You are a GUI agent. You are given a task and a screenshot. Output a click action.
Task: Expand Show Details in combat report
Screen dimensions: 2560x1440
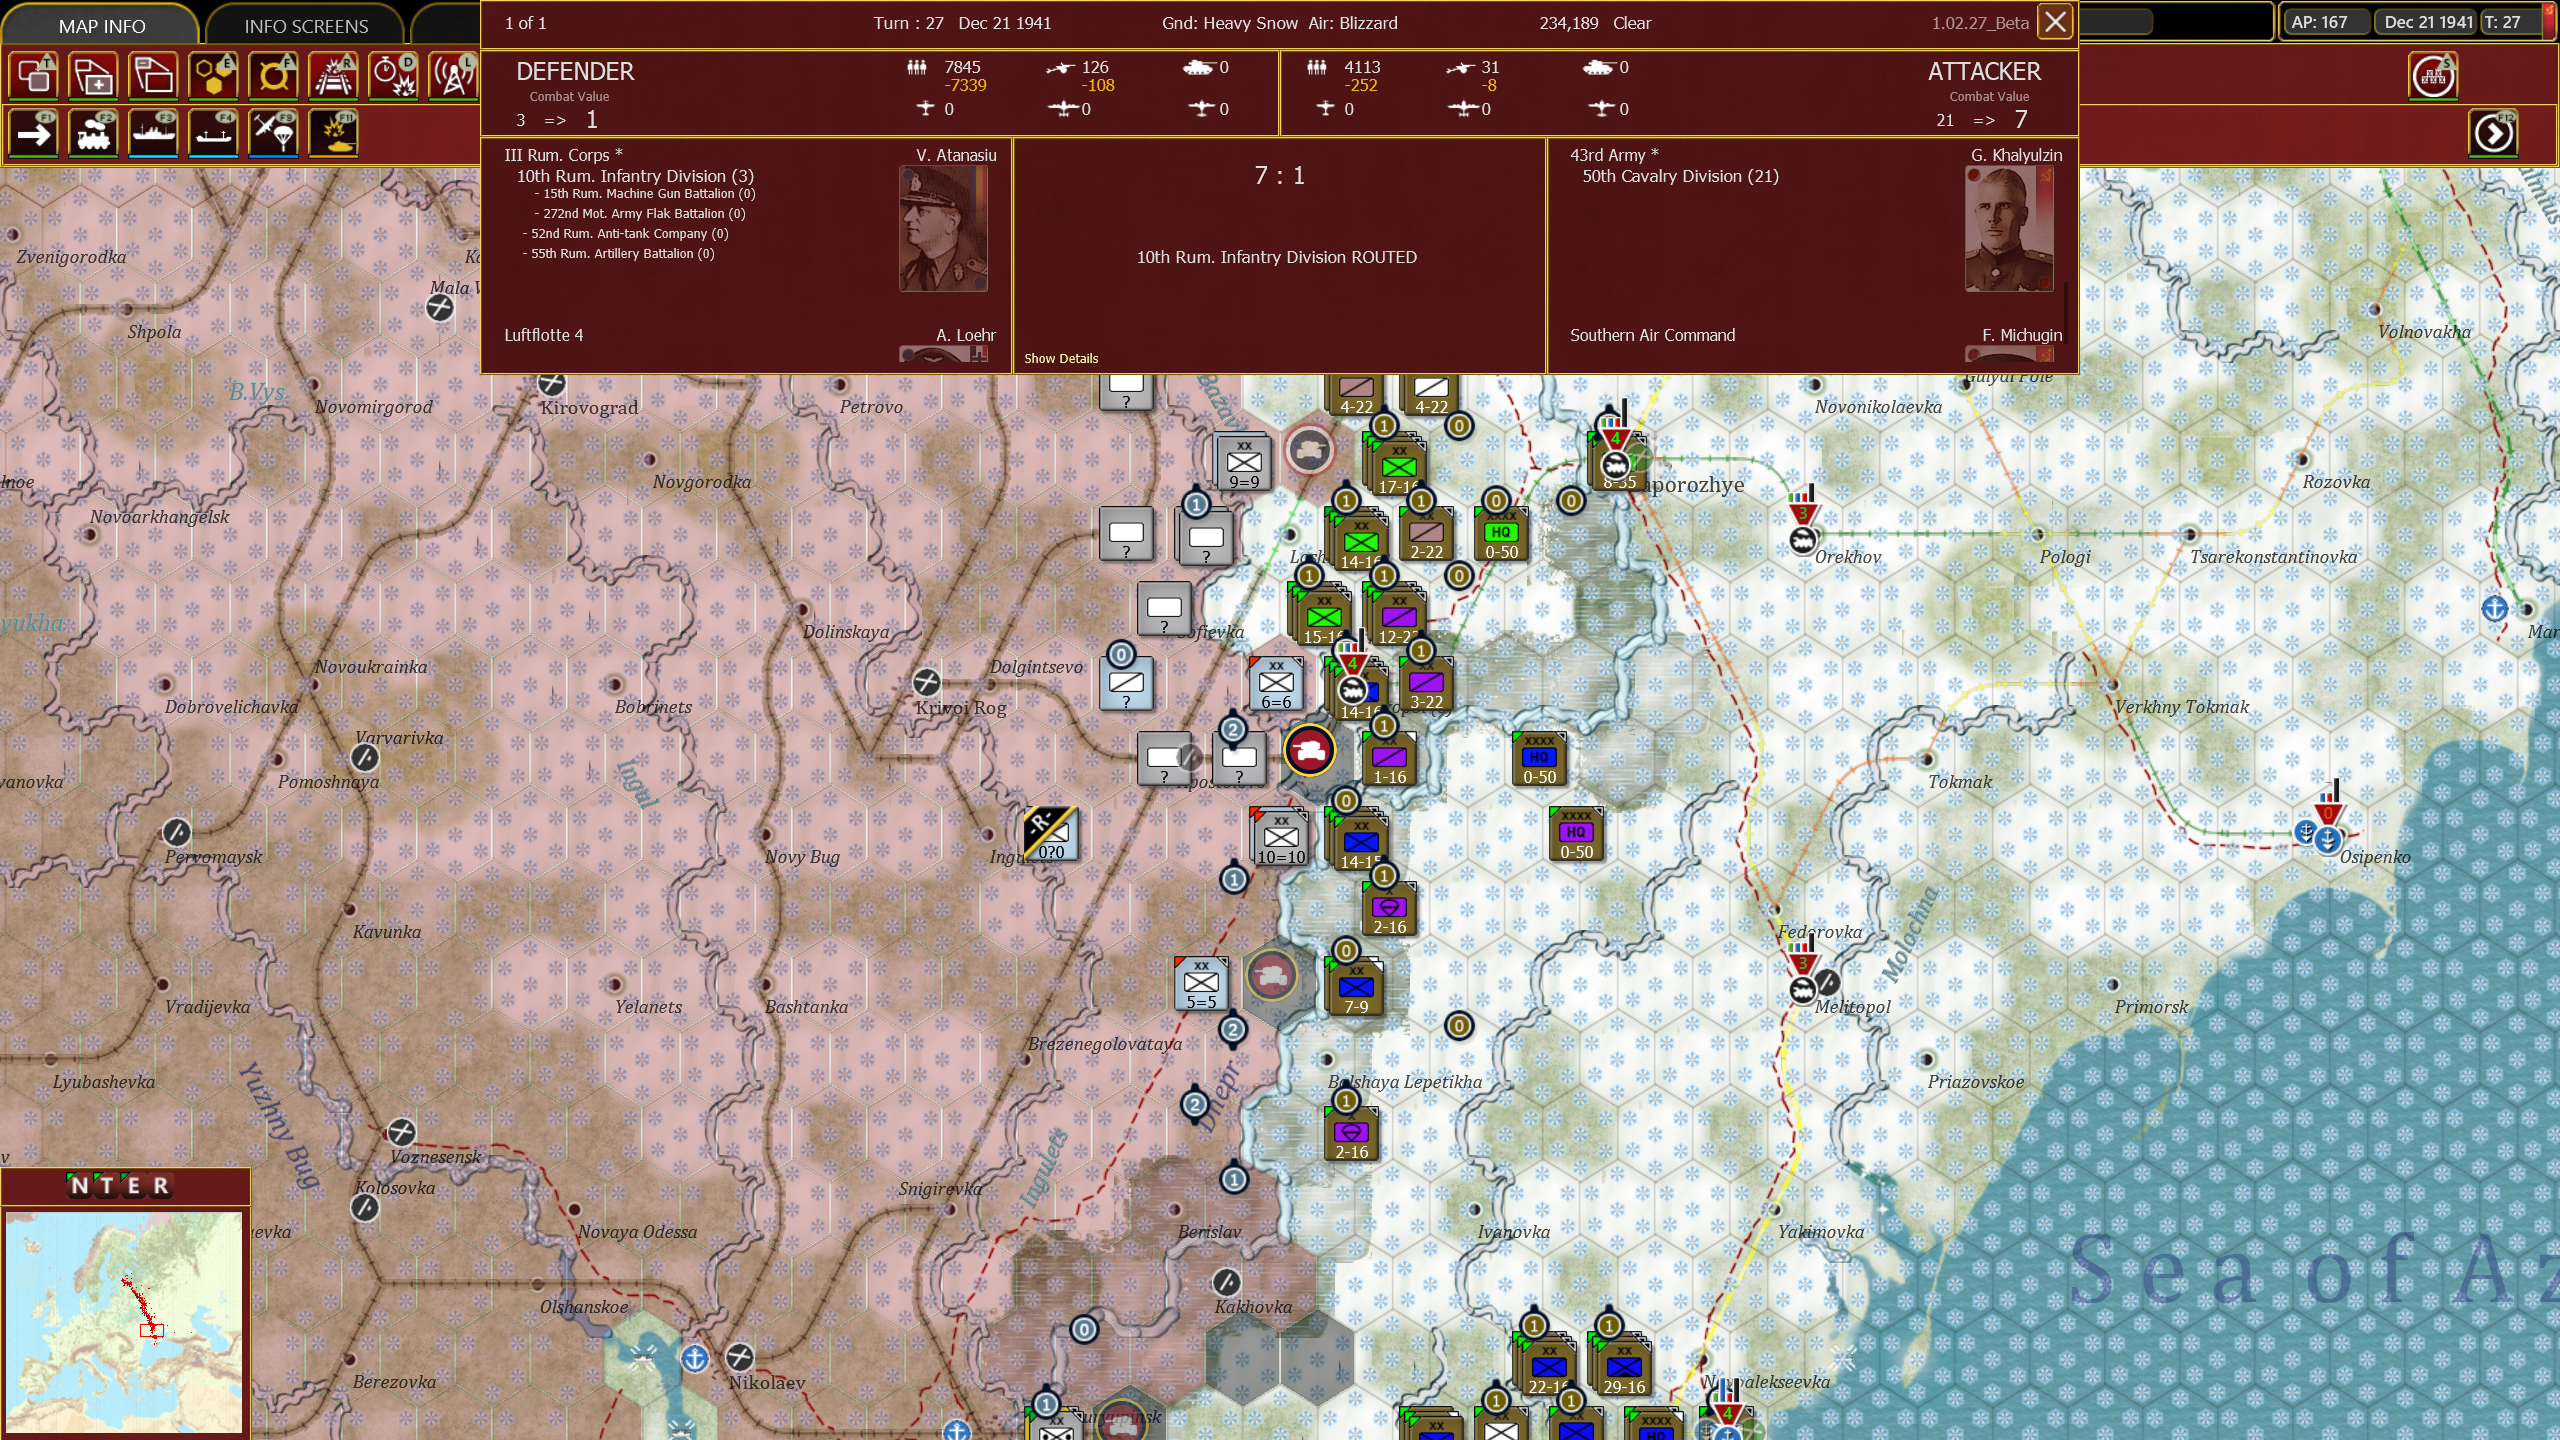(x=1060, y=358)
